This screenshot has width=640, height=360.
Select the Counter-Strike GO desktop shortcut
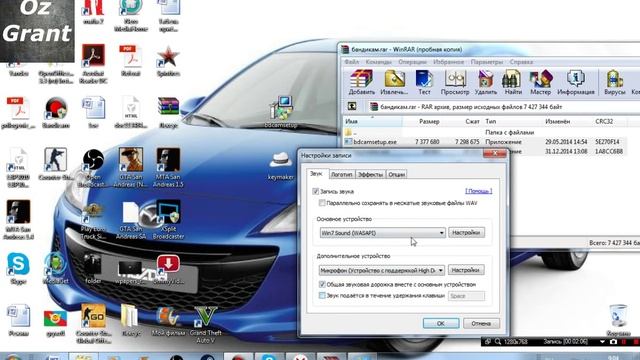pos(93,324)
